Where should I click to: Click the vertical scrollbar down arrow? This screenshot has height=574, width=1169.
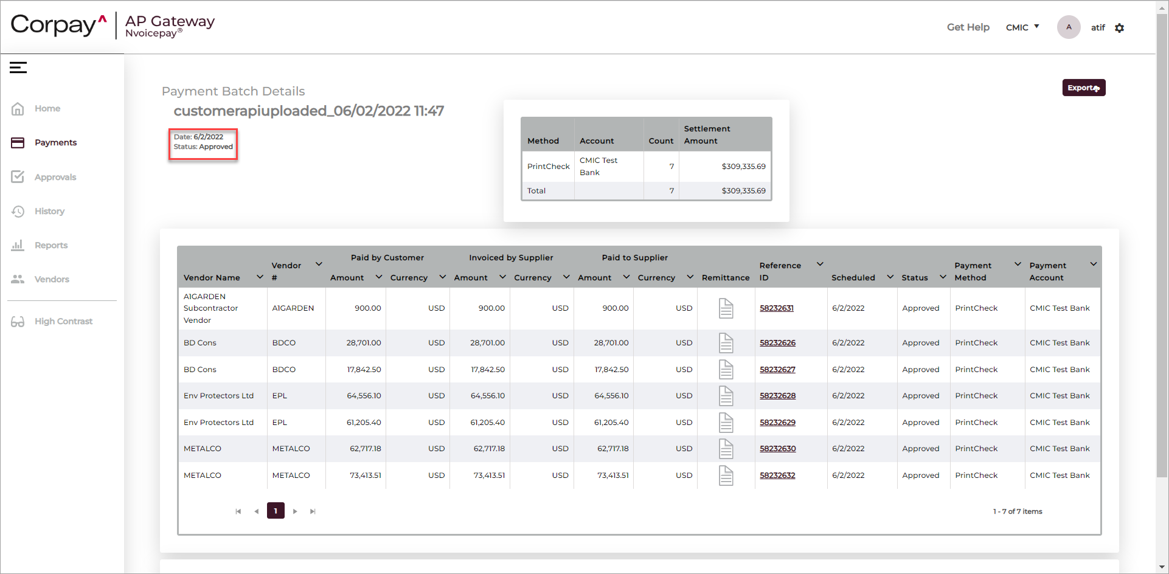(x=1161, y=567)
